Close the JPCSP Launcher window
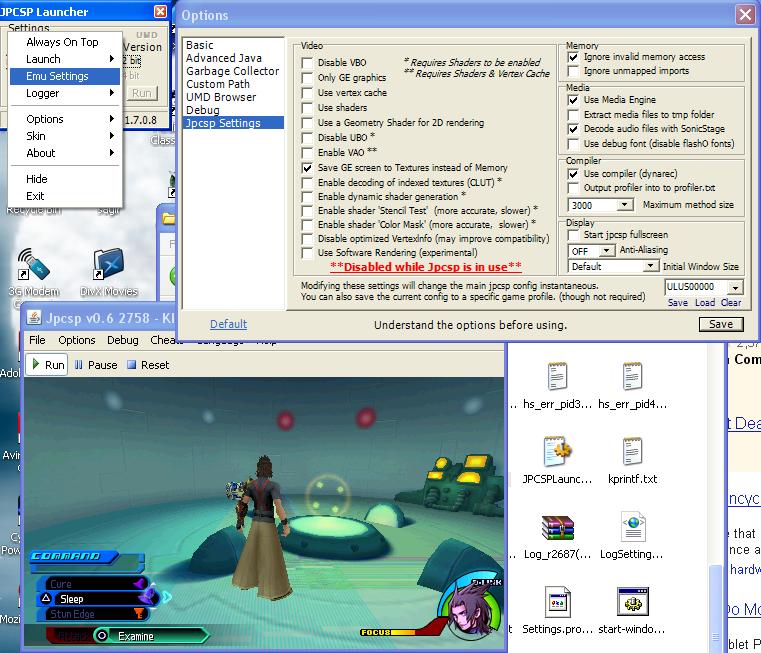Screen dimensions: 761x653 tap(160, 11)
